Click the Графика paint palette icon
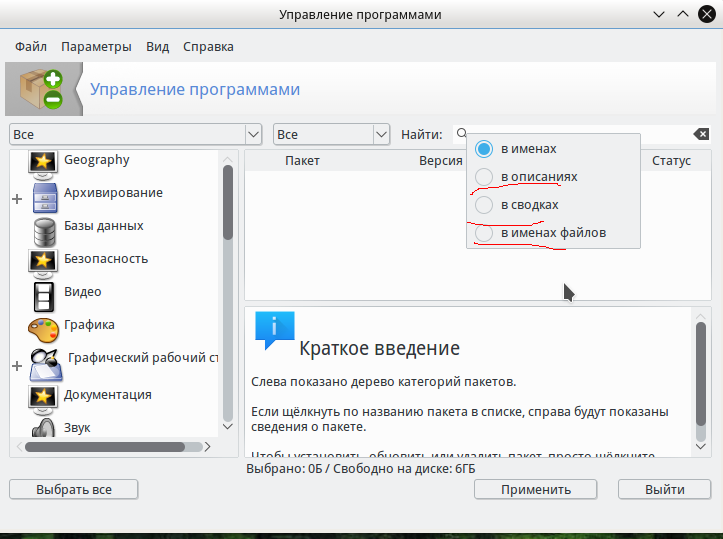Viewport: 723px width, 539px height. point(43,330)
